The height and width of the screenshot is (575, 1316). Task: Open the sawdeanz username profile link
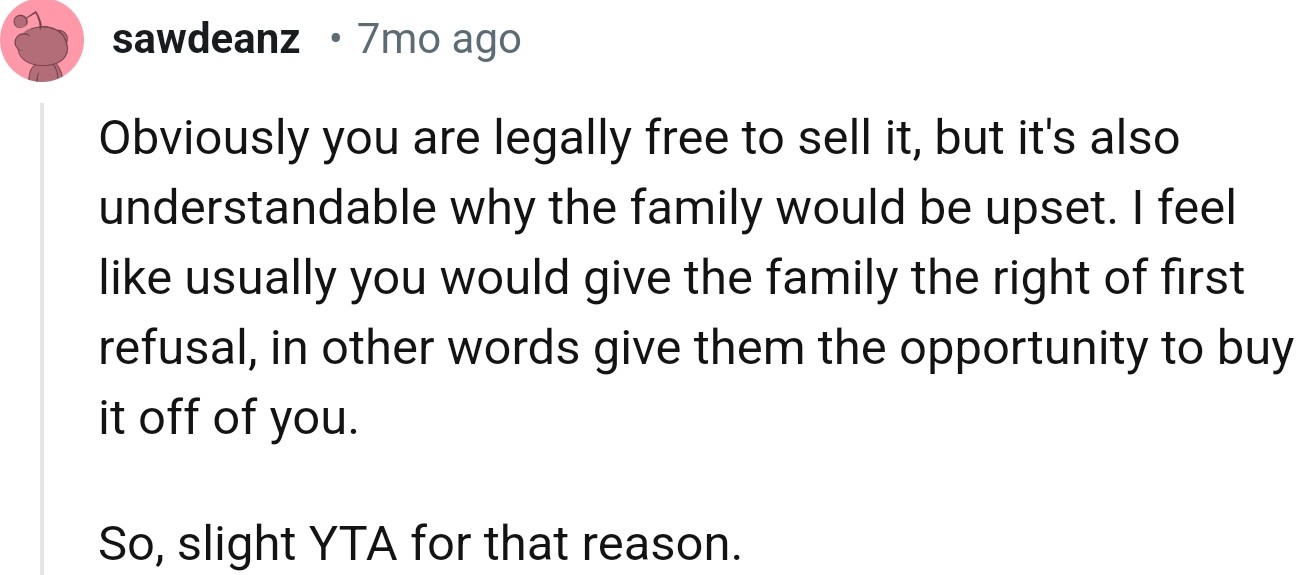pos(206,40)
